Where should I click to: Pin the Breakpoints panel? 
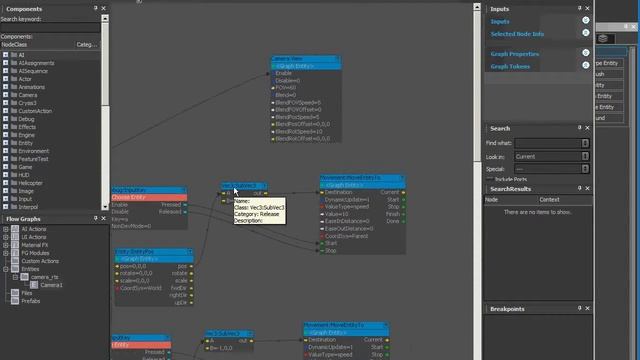[579, 308]
